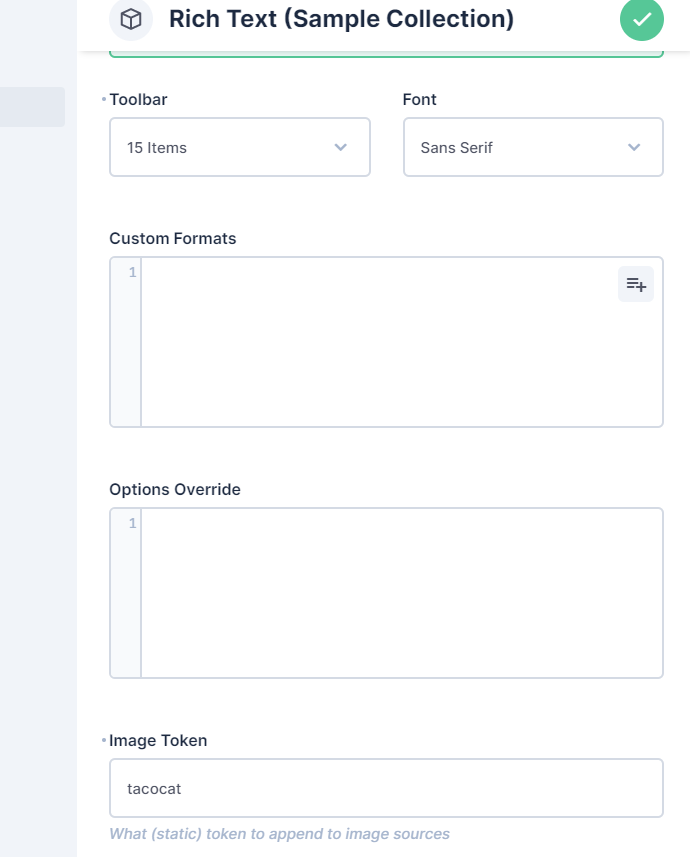
Task: Click the image token hint text
Action: 279,834
